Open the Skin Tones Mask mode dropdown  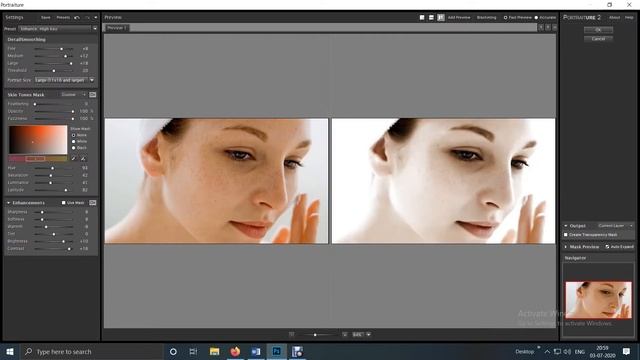73,95
